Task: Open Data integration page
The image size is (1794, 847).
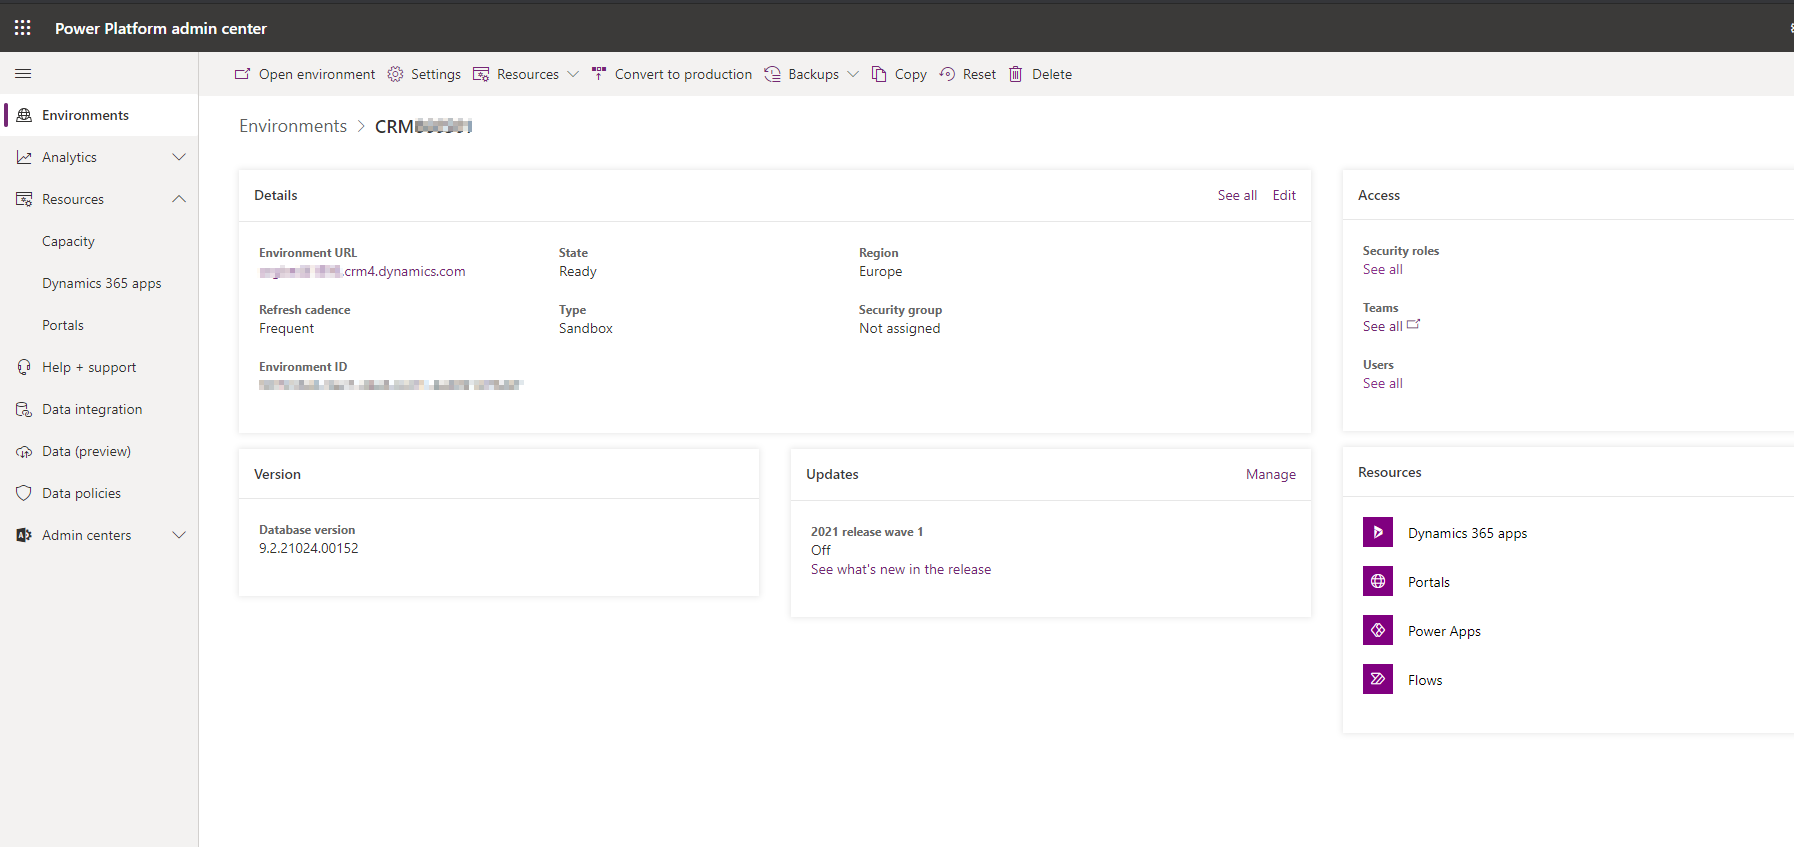Action: (92, 409)
